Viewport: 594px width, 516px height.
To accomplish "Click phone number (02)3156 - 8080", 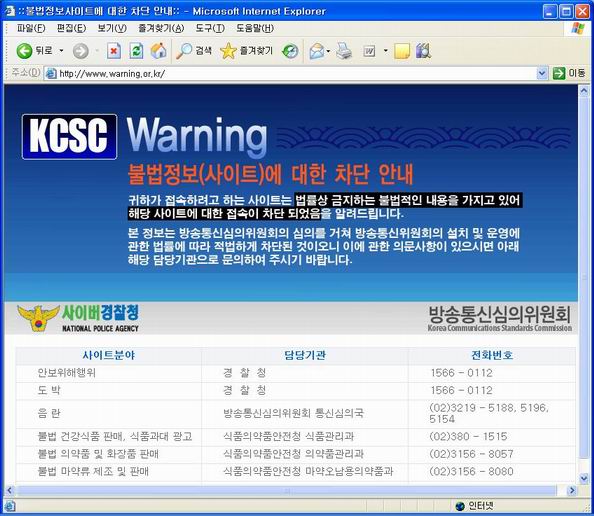I will click(x=471, y=471).
